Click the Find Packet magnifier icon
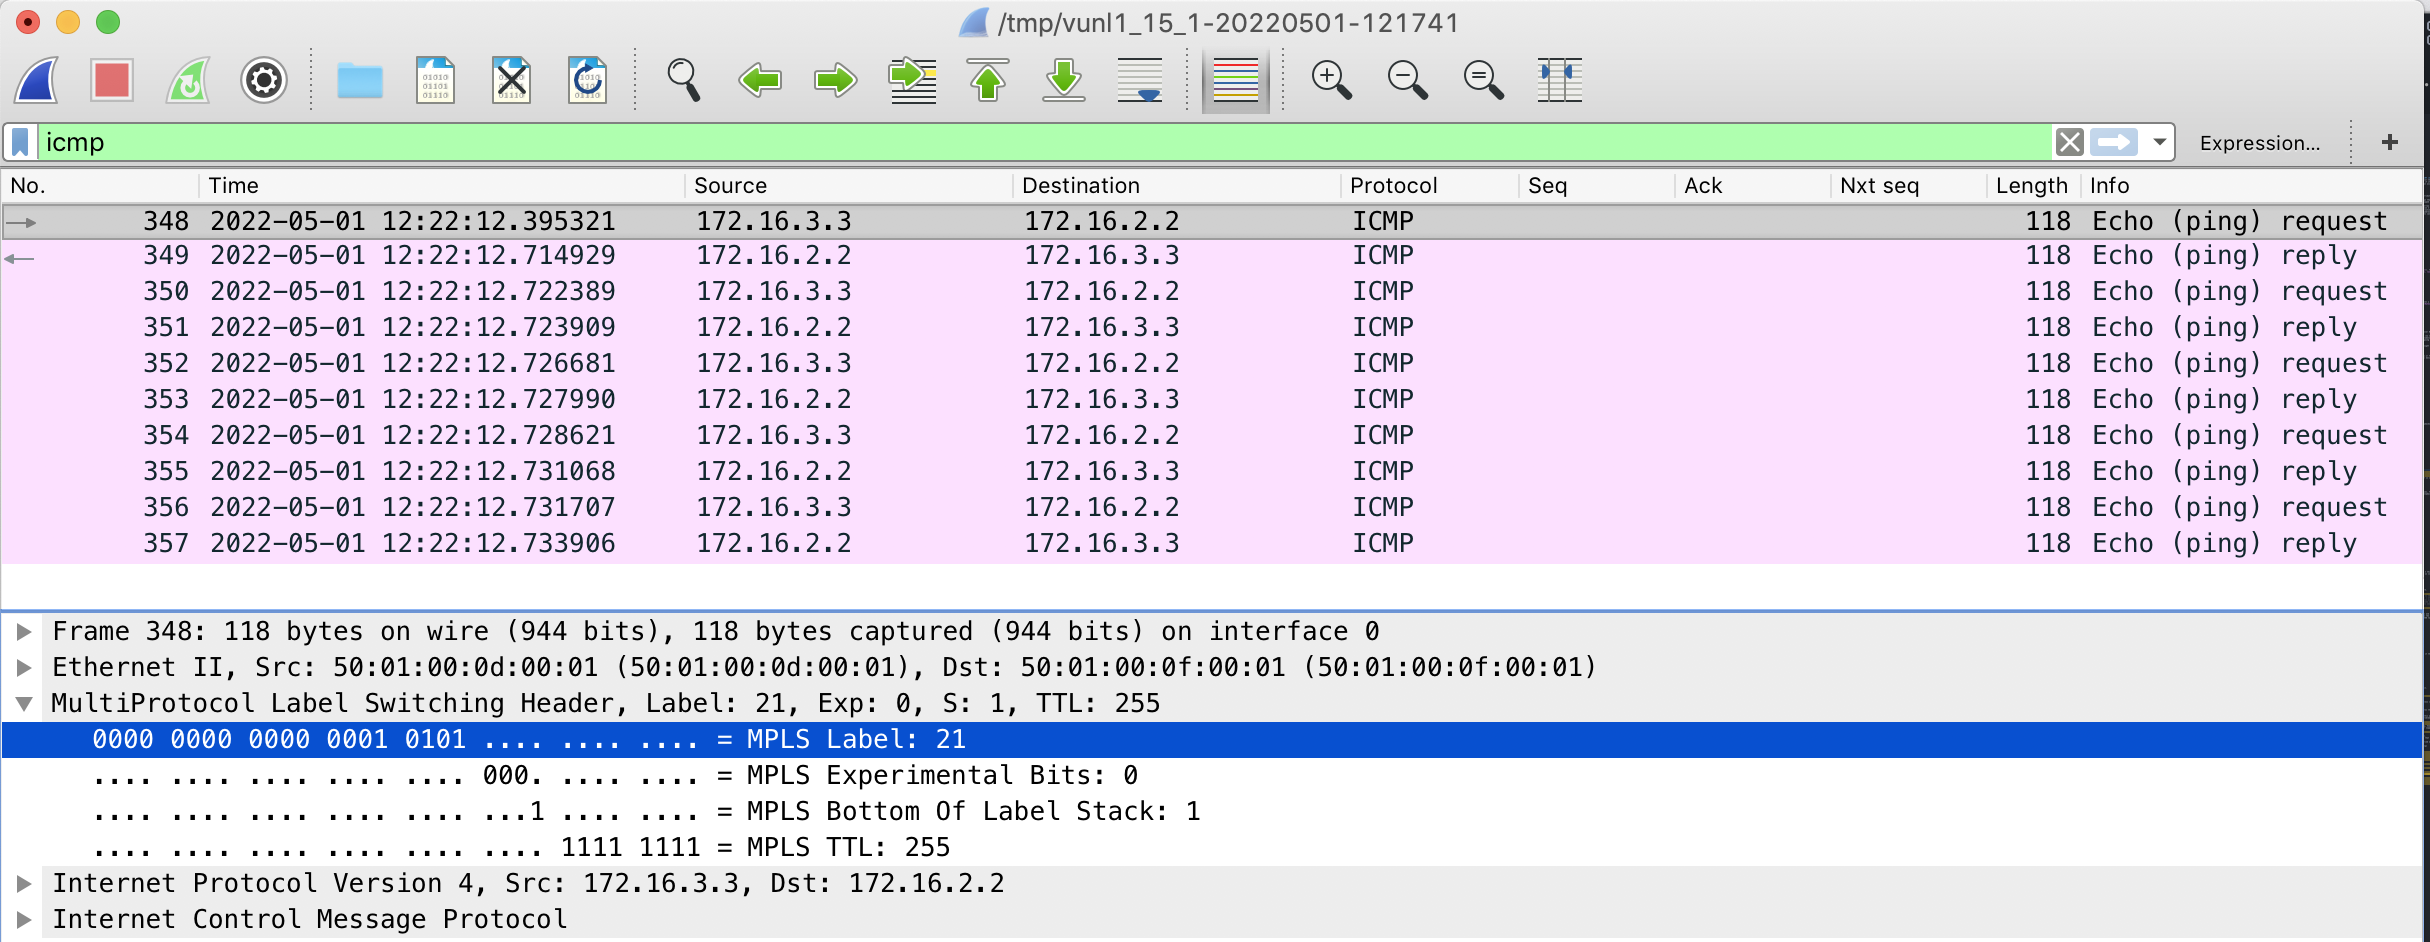The image size is (2430, 942). coord(682,80)
